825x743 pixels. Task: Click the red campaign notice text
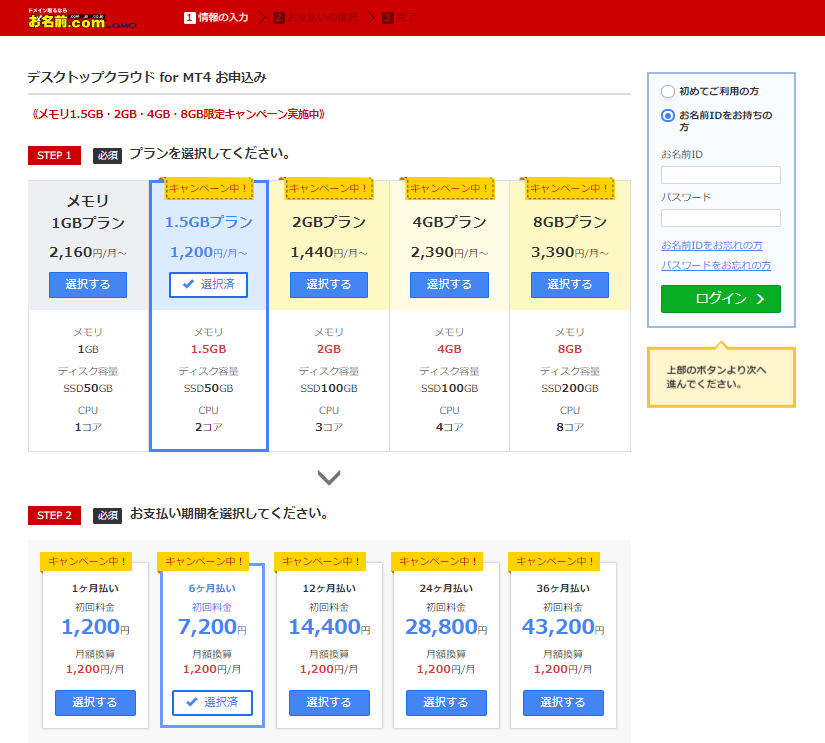[178, 114]
